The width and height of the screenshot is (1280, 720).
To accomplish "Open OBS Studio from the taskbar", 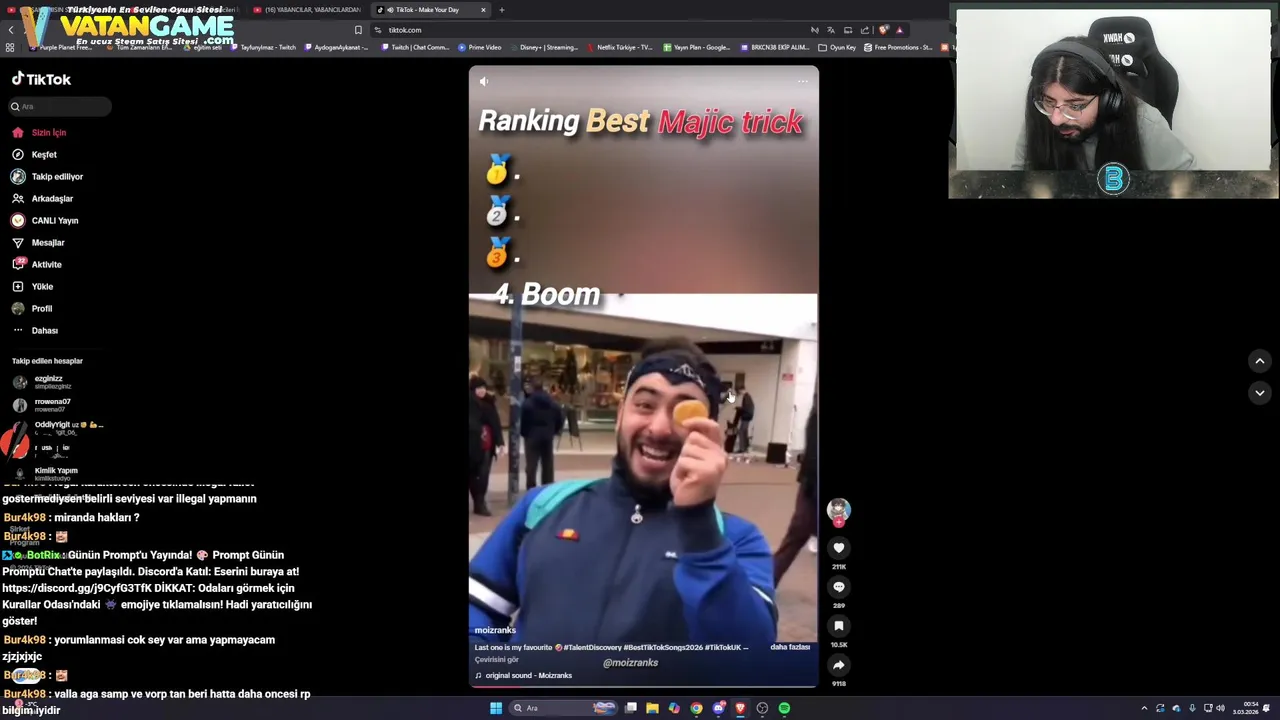I will click(x=762, y=708).
